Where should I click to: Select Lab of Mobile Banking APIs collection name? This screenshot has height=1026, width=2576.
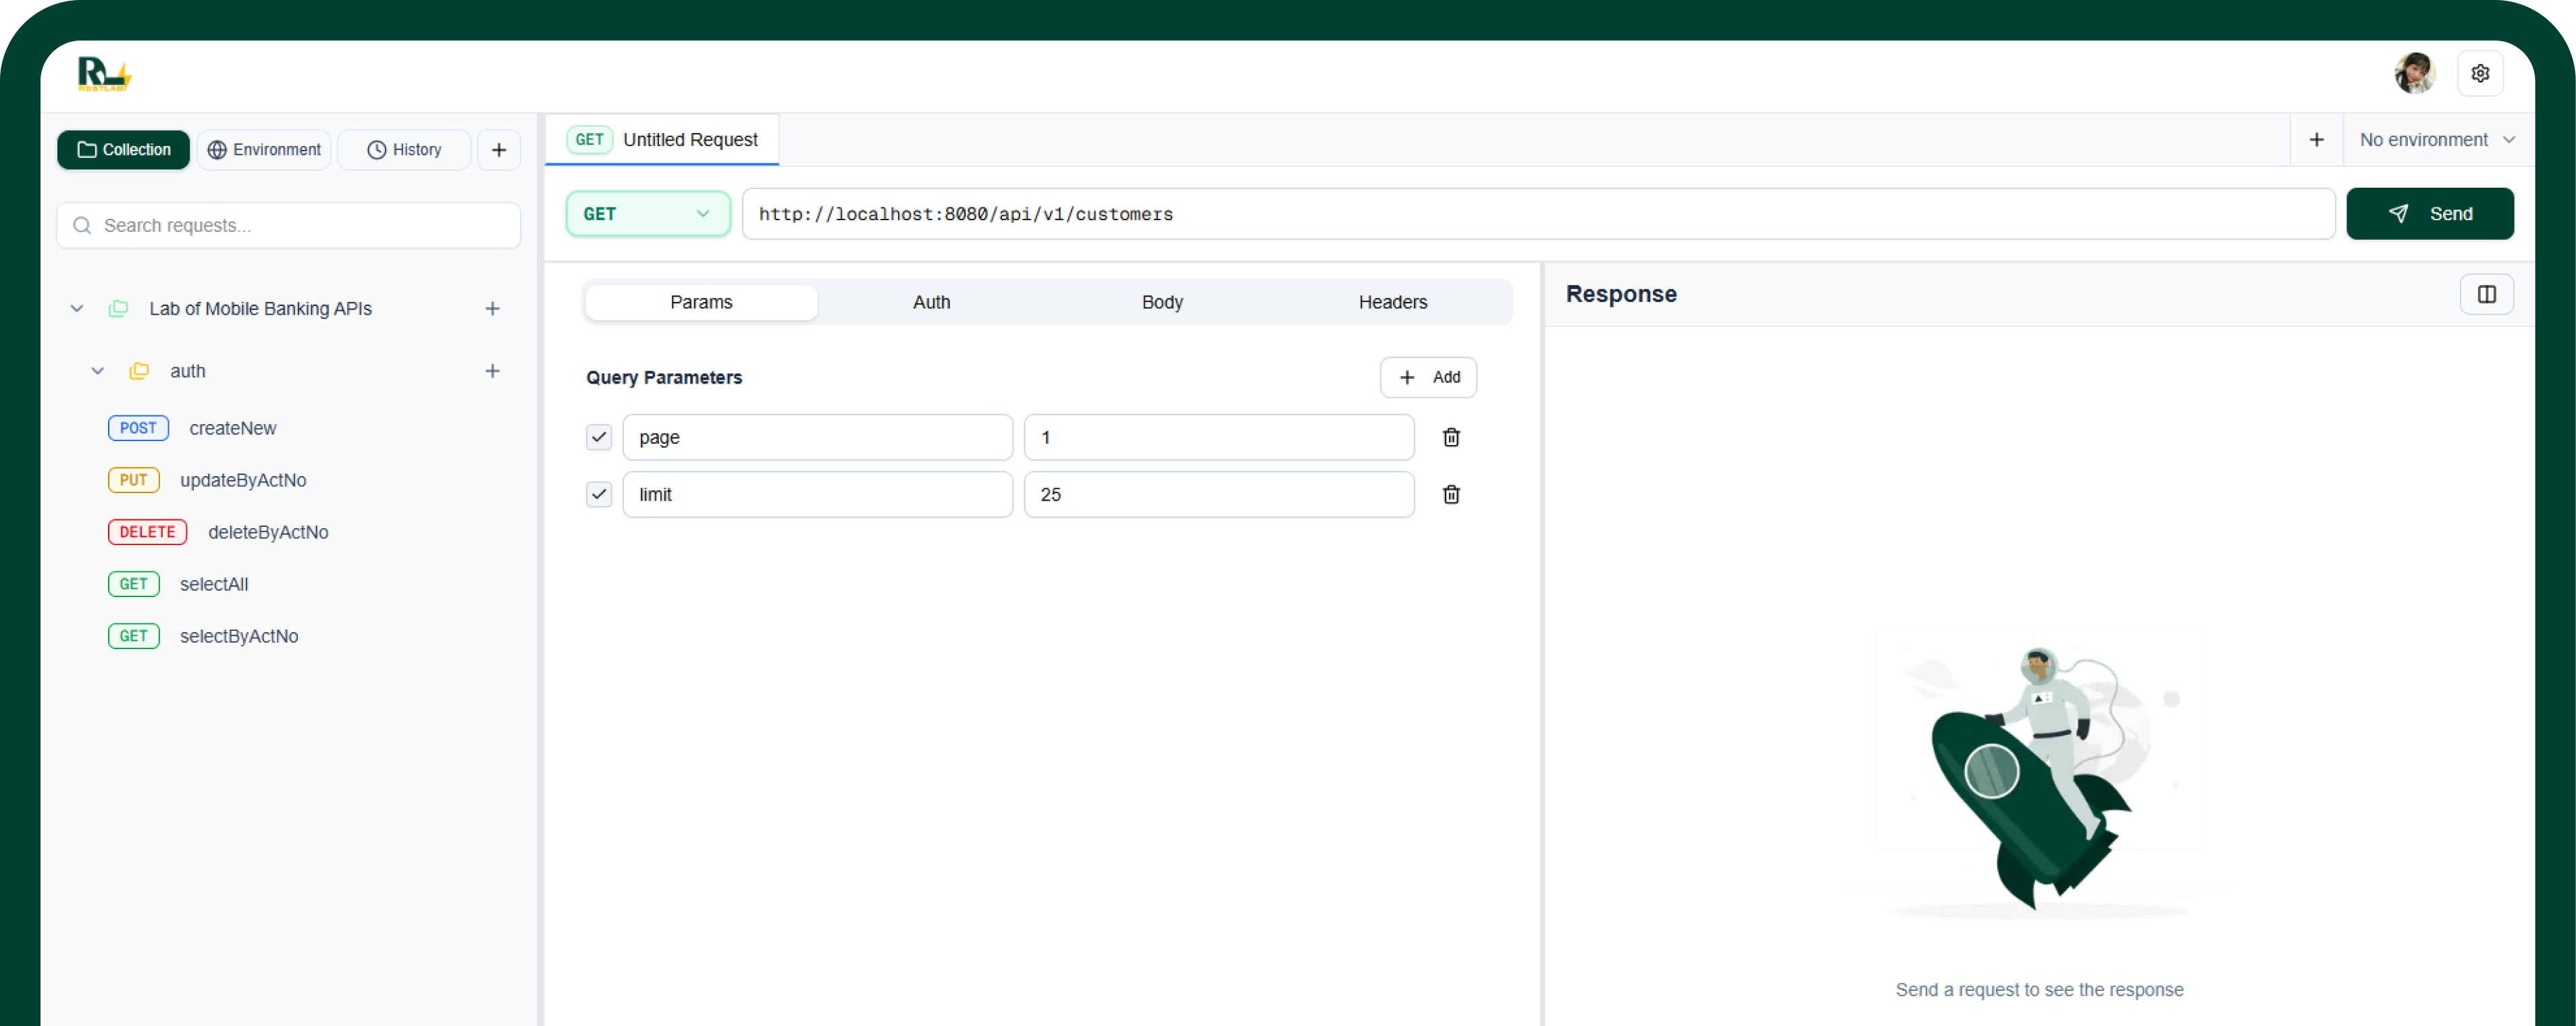261,309
